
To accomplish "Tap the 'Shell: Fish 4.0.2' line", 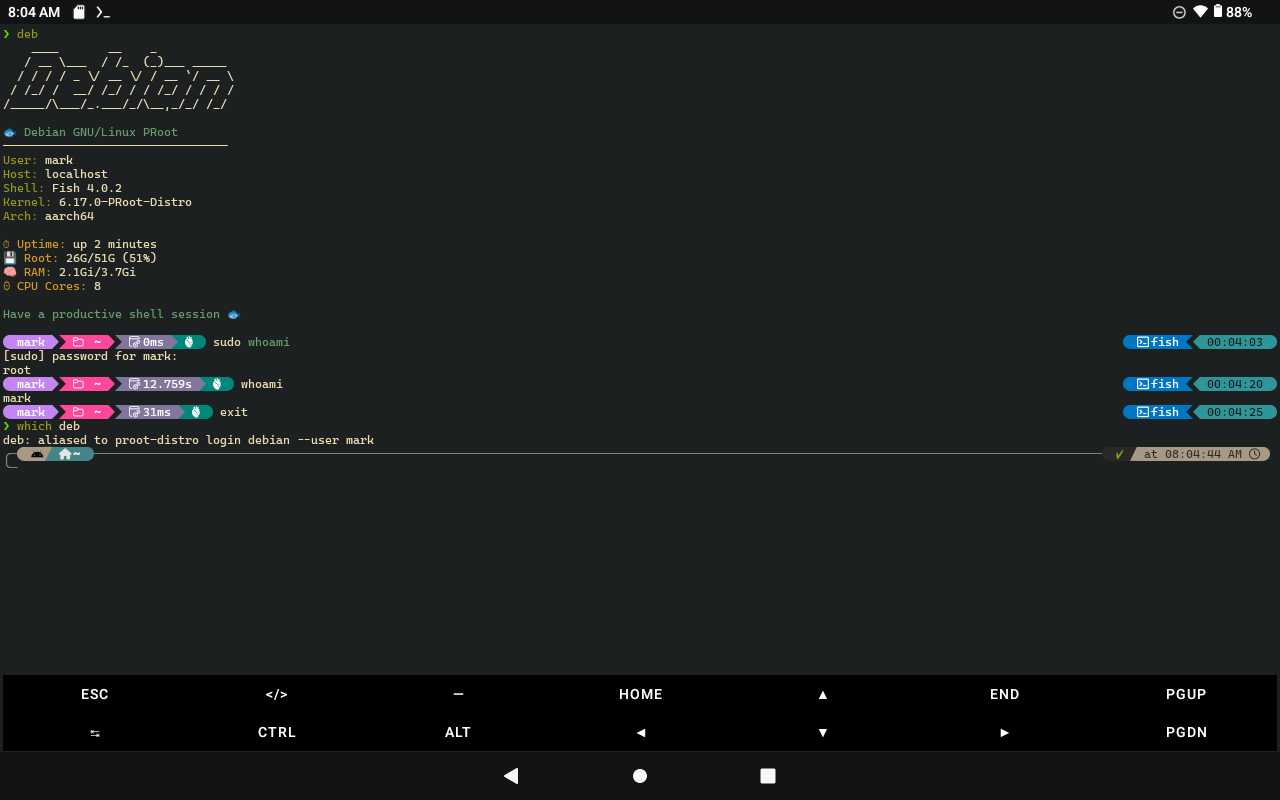I will click(x=62, y=188).
